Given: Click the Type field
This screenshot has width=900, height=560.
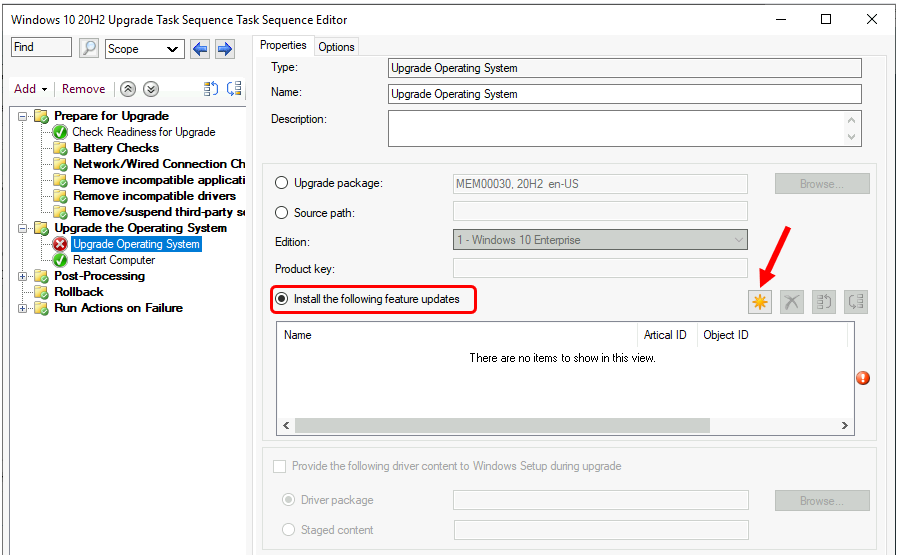Looking at the screenshot, I should pyautogui.click(x=624, y=68).
